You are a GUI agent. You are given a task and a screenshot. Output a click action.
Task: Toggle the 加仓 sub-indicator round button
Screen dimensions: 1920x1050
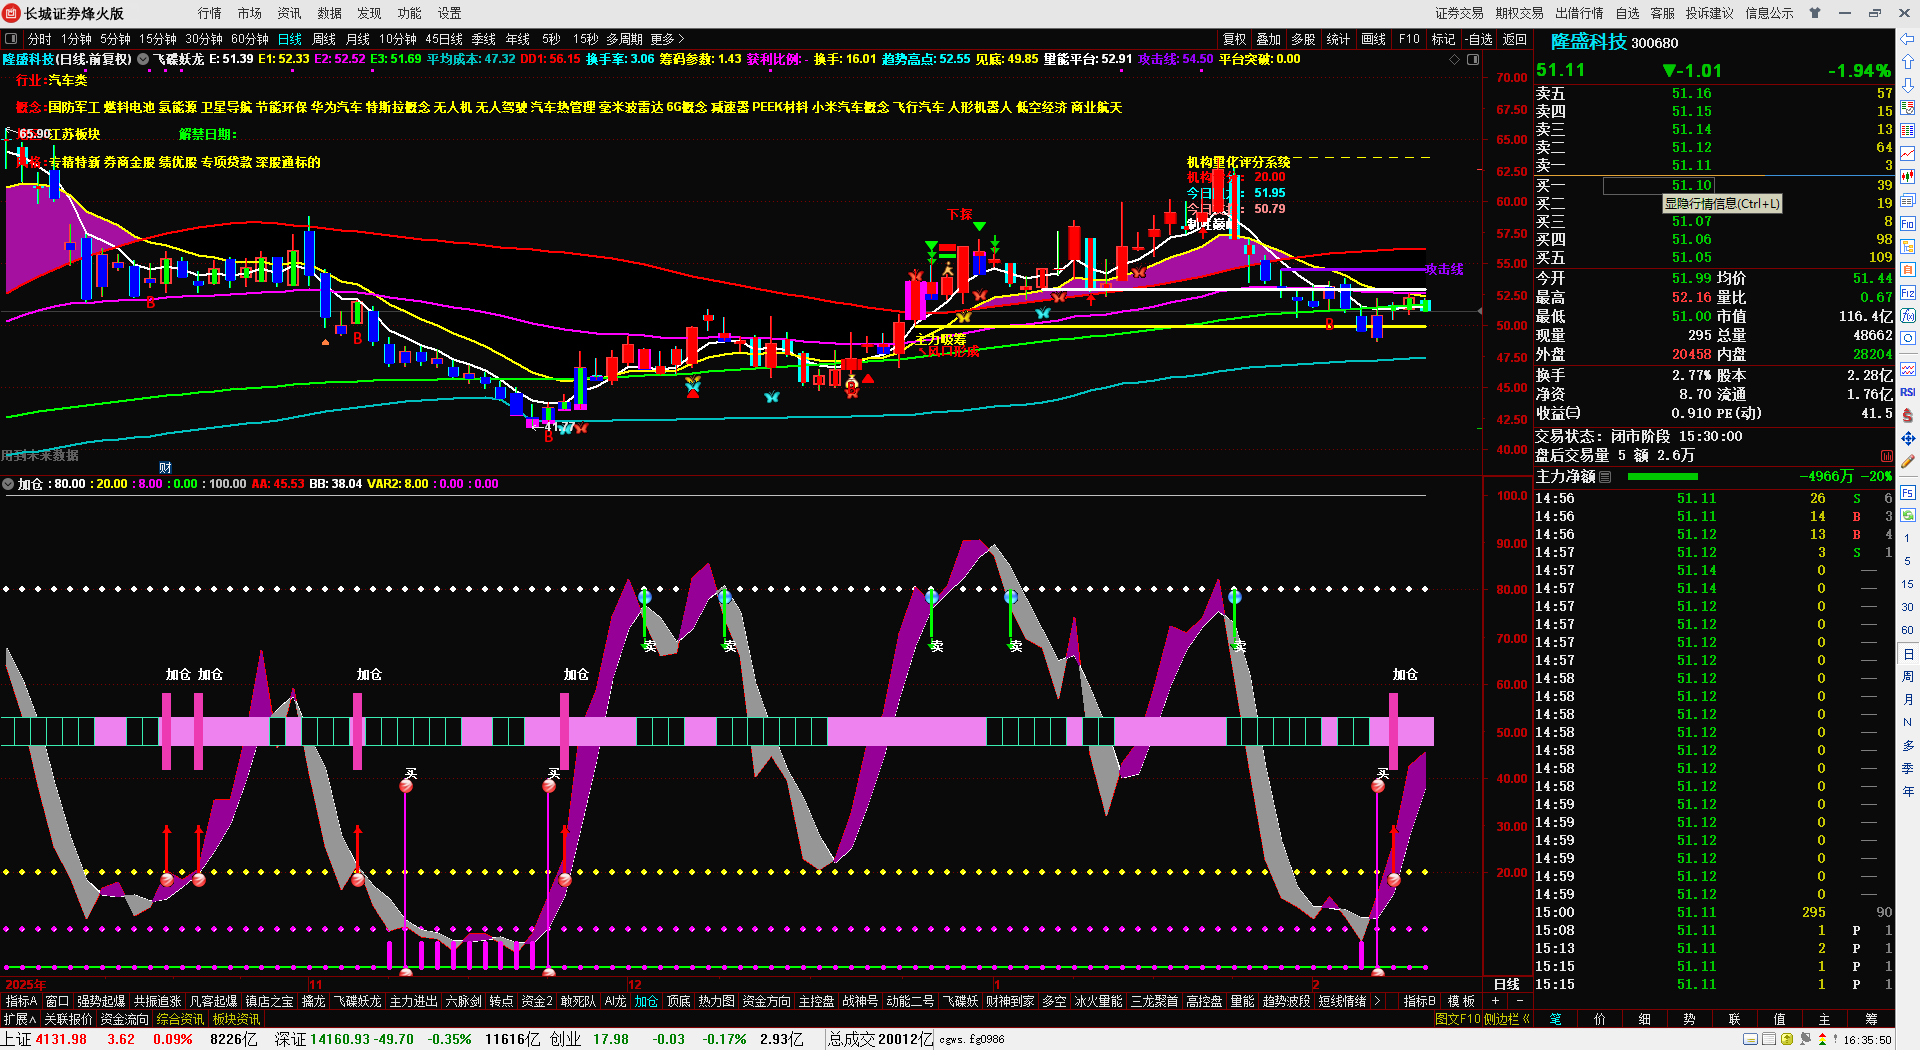(x=9, y=484)
